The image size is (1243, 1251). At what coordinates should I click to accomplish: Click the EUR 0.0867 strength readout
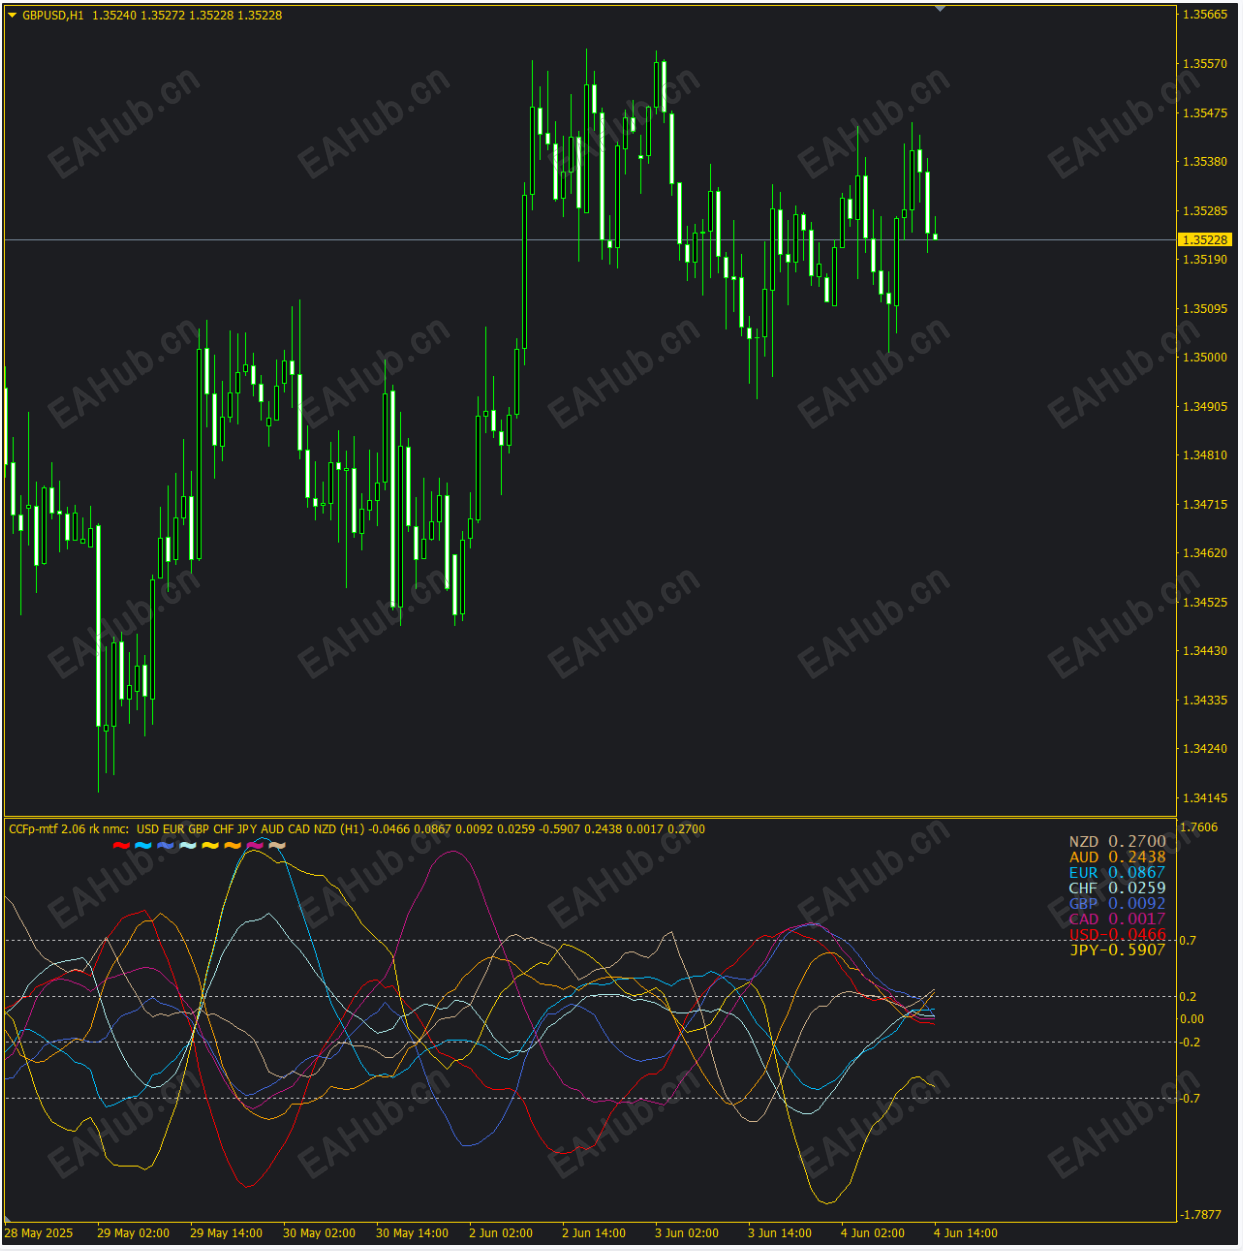tap(1117, 873)
